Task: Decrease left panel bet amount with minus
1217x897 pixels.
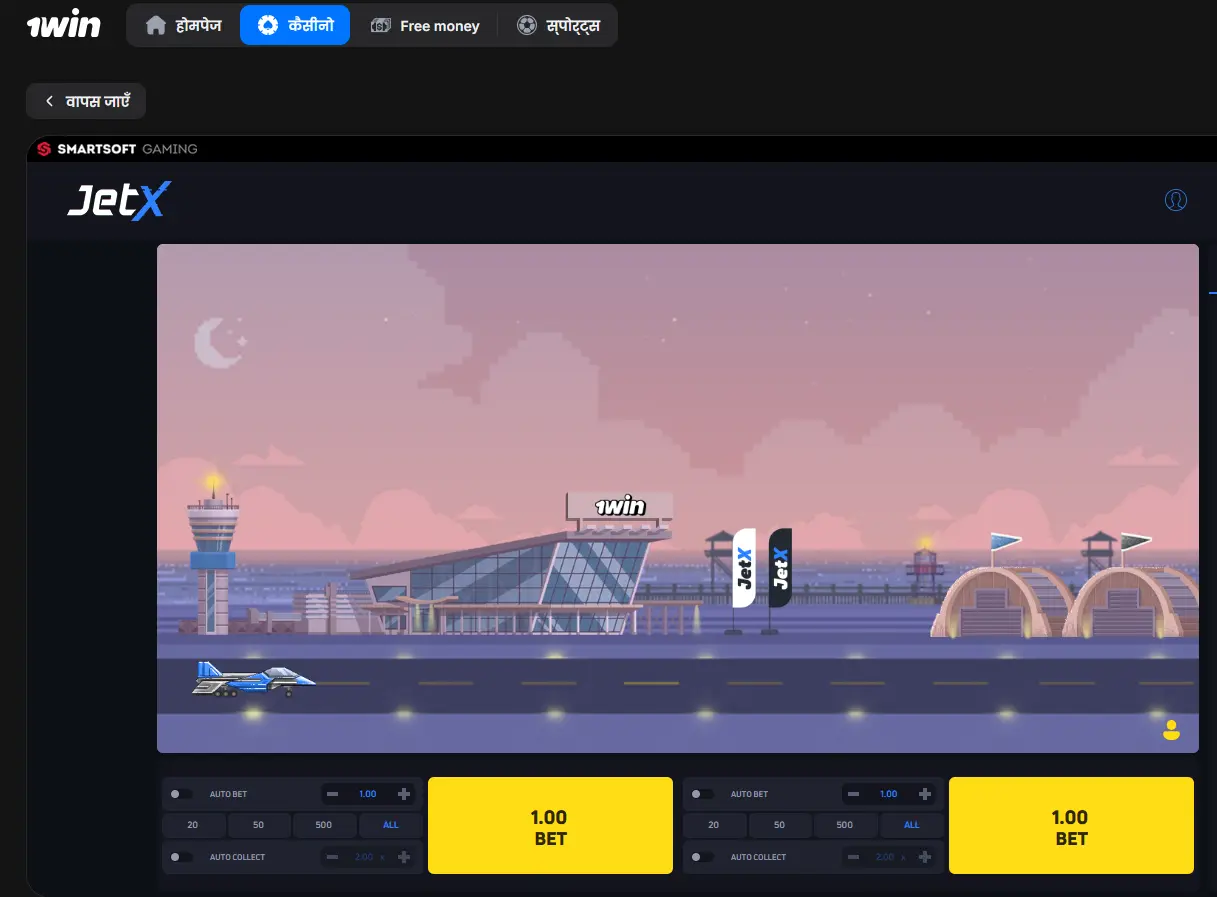Action: [333, 794]
